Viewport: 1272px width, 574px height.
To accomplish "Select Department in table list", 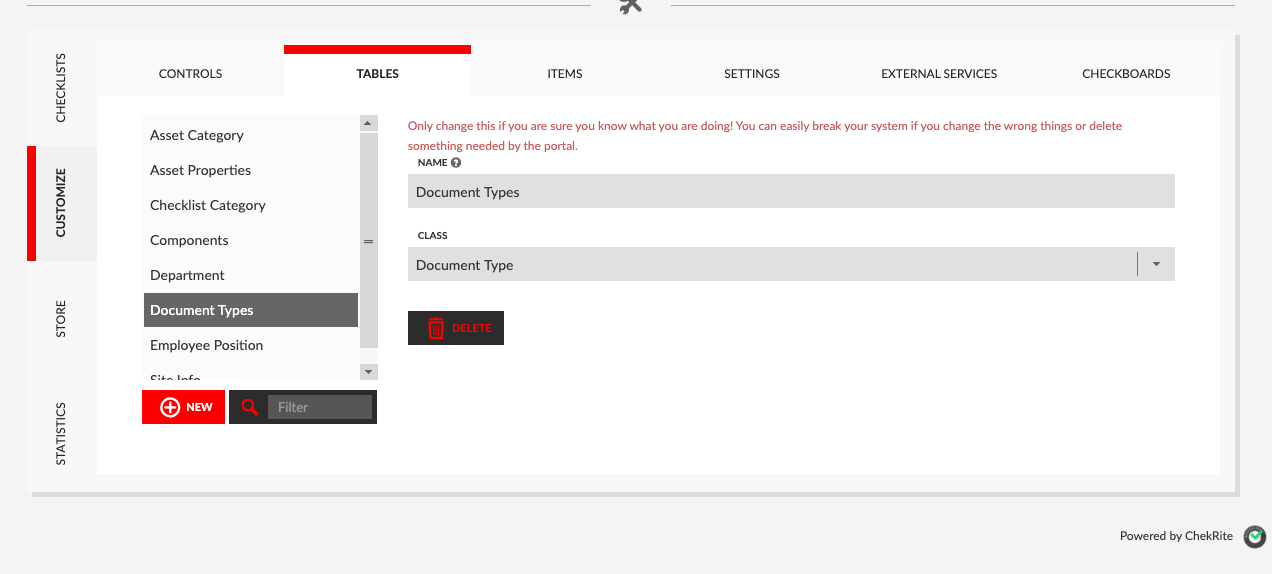I will [251, 275].
